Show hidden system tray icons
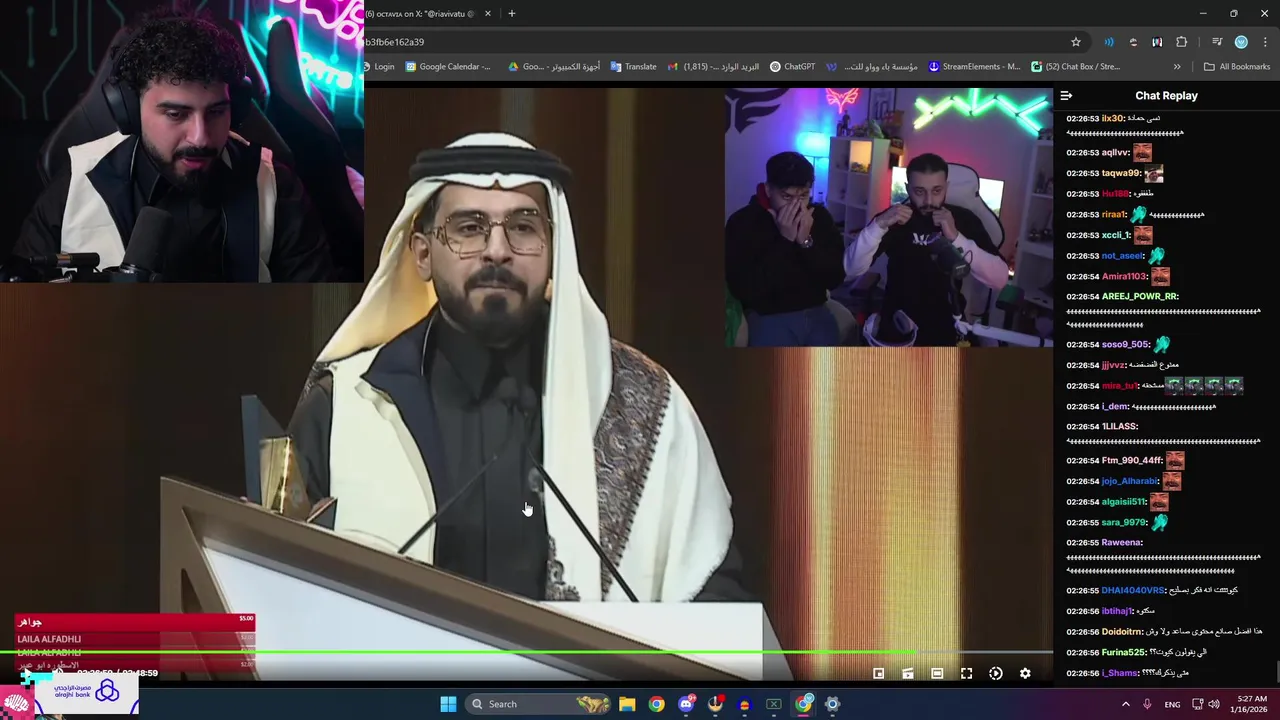Screen dimensions: 1280x720 click(1126, 704)
